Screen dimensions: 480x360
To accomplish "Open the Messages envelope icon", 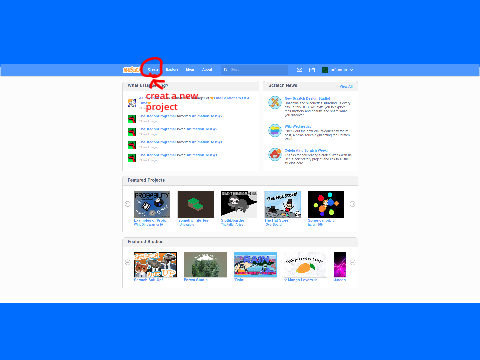I will click(299, 70).
